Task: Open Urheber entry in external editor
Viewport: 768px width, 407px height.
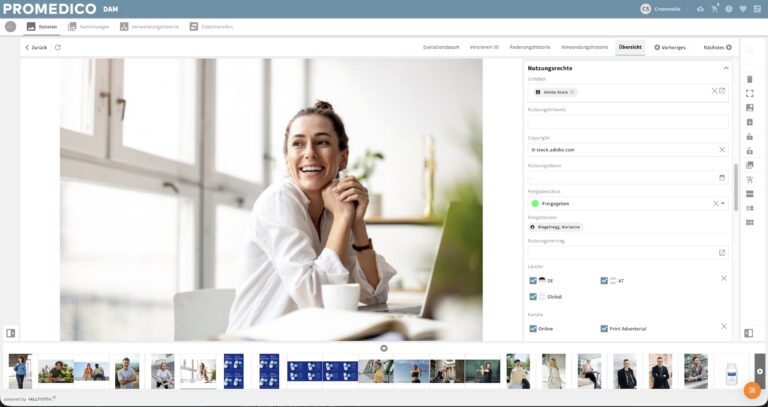Action: pyautogui.click(x=722, y=91)
